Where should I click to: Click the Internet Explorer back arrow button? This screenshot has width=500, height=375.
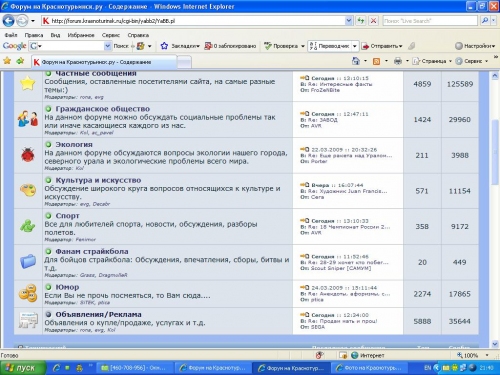click(x=8, y=21)
